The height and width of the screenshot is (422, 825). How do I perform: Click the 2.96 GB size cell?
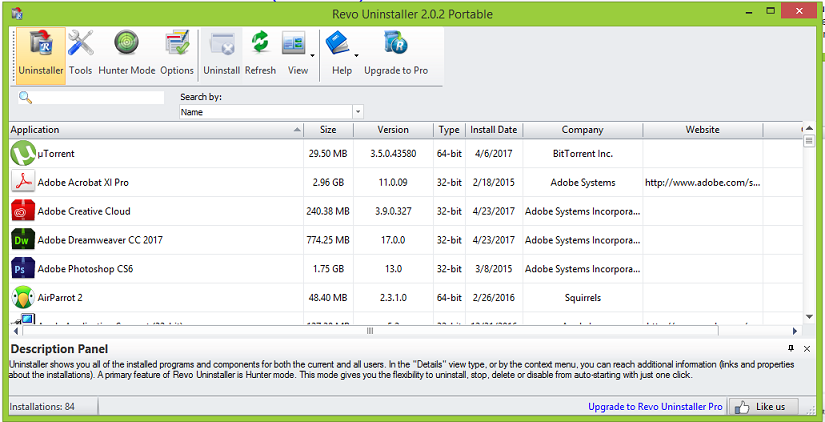pos(328,183)
